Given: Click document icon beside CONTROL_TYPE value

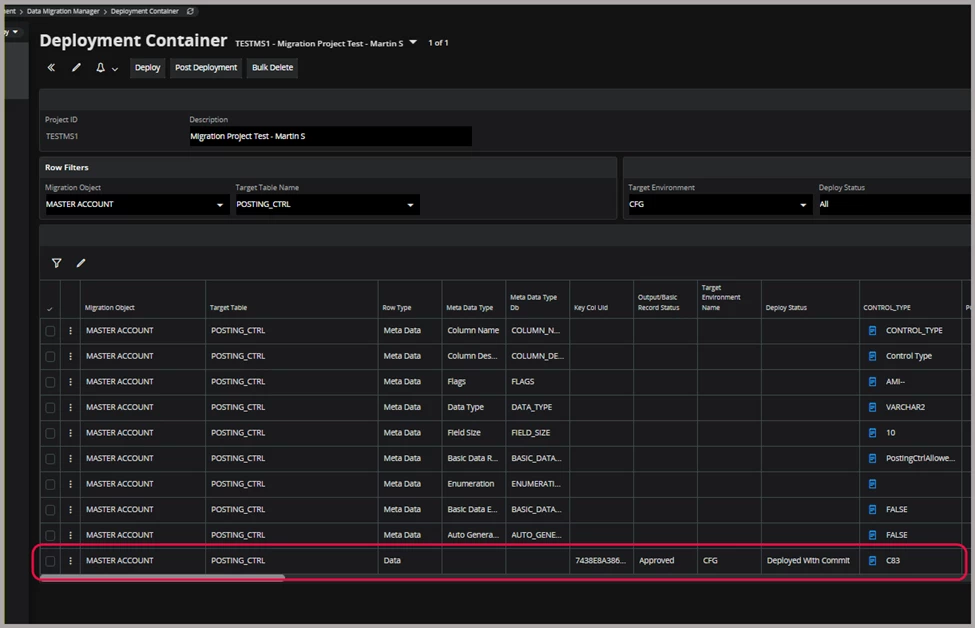Looking at the screenshot, I should 872,330.
